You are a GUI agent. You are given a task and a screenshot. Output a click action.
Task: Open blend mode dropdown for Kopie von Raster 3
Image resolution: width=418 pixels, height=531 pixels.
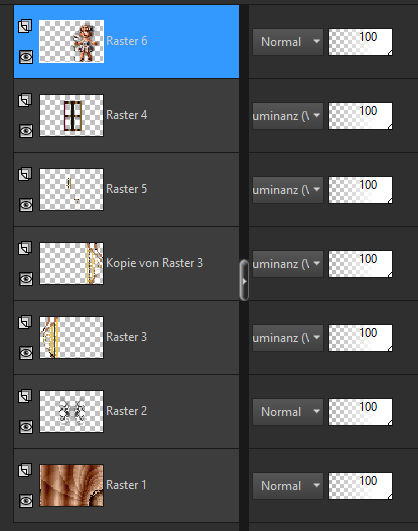coord(288,264)
